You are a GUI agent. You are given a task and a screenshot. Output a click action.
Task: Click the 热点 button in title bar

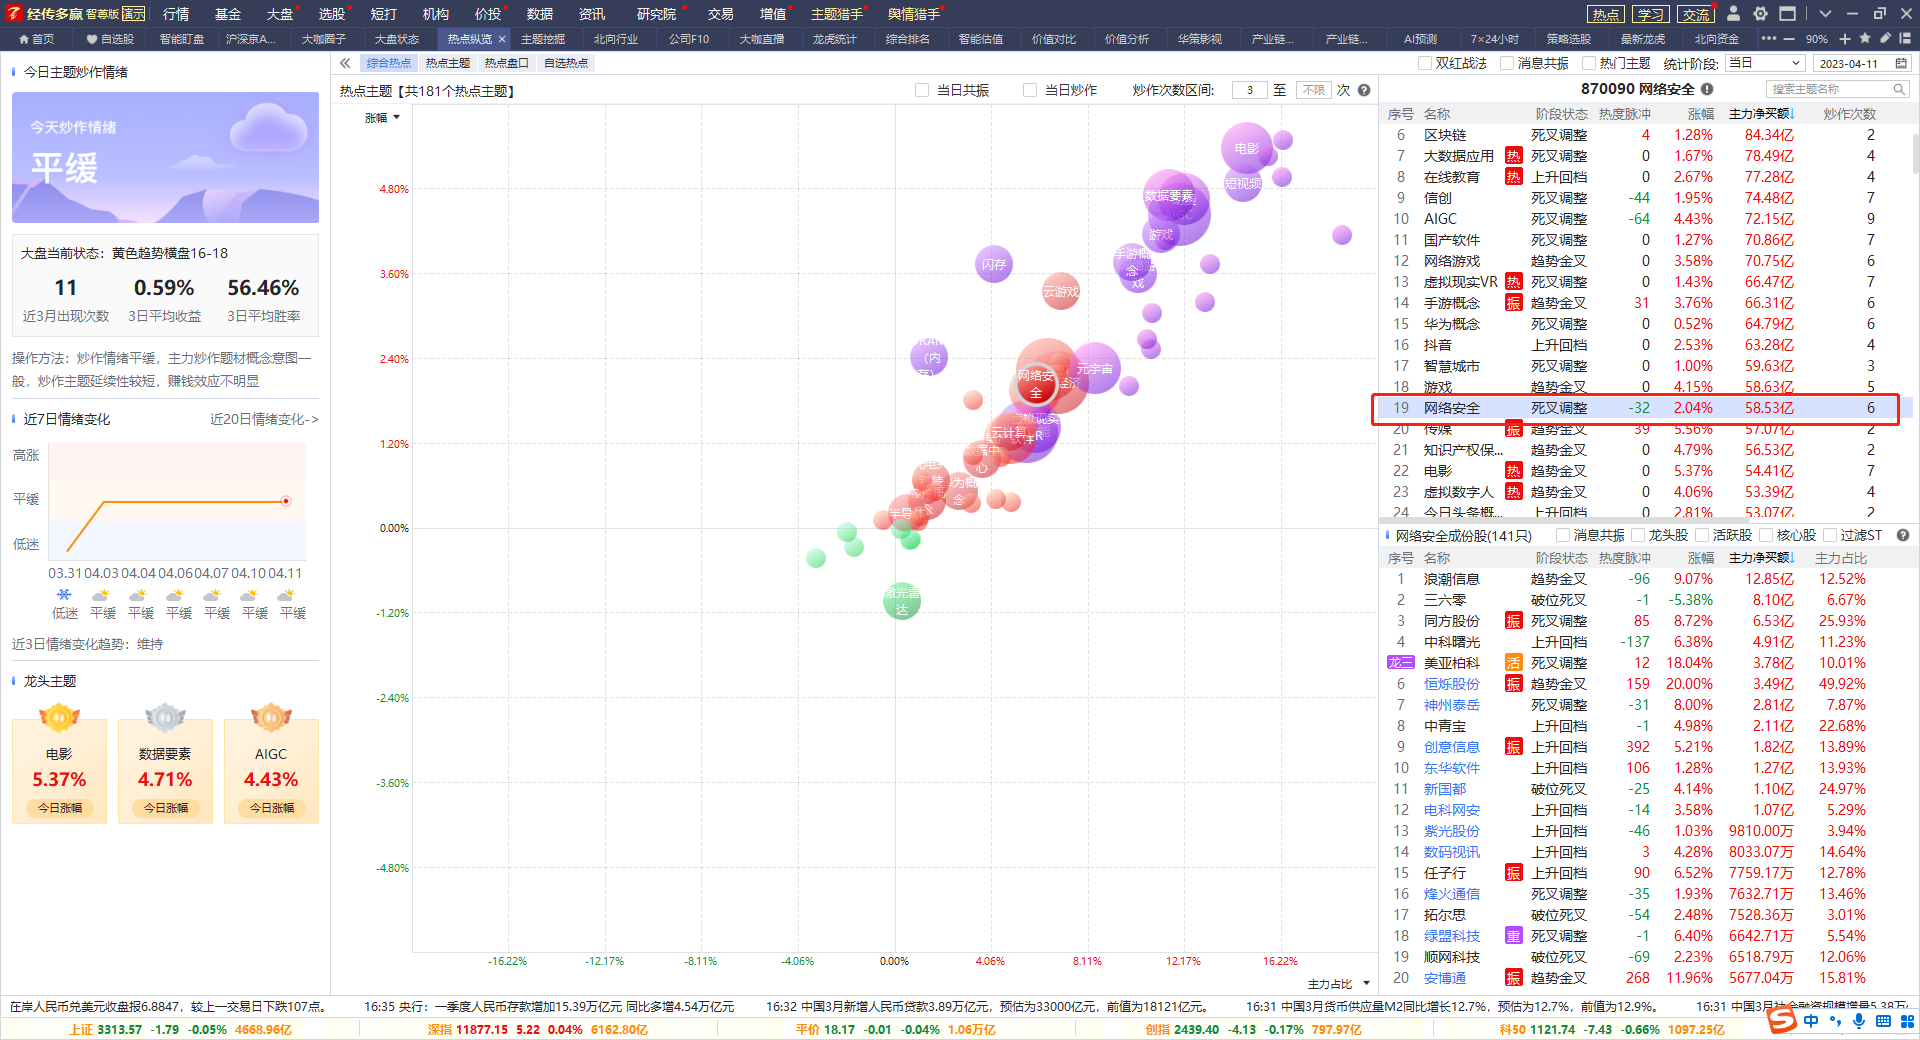pos(1606,14)
